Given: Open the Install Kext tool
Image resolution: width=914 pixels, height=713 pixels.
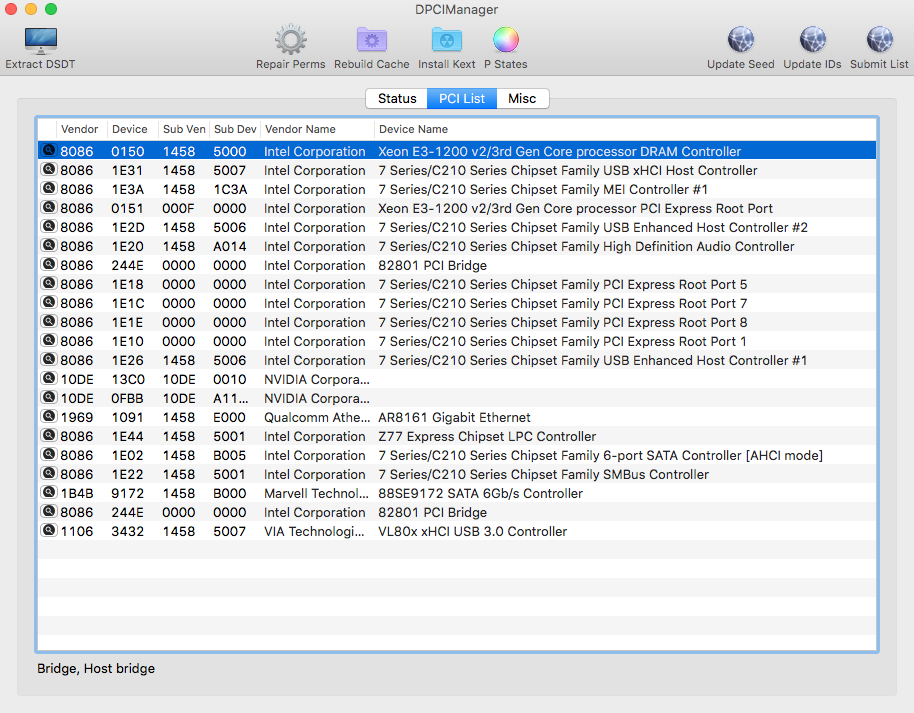Looking at the screenshot, I should point(446,41).
